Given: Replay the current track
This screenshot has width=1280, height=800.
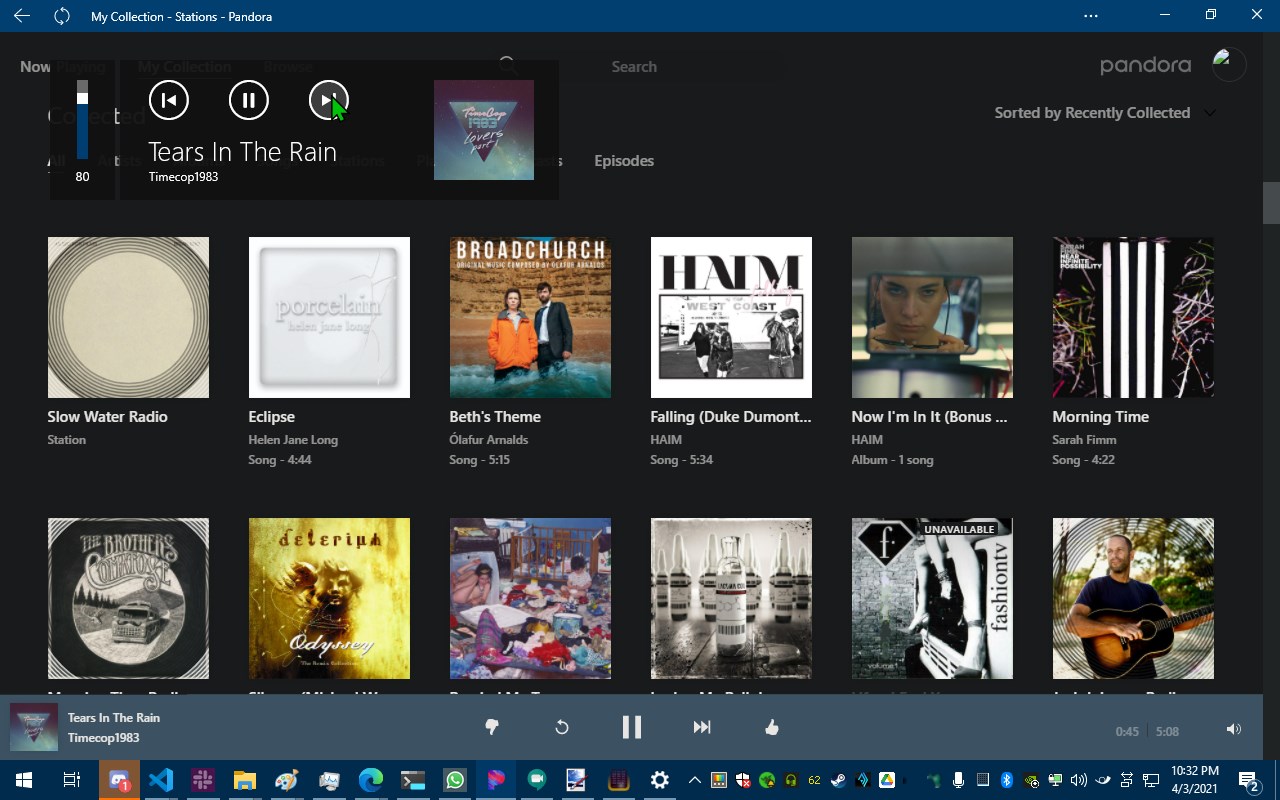Looking at the screenshot, I should (562, 728).
